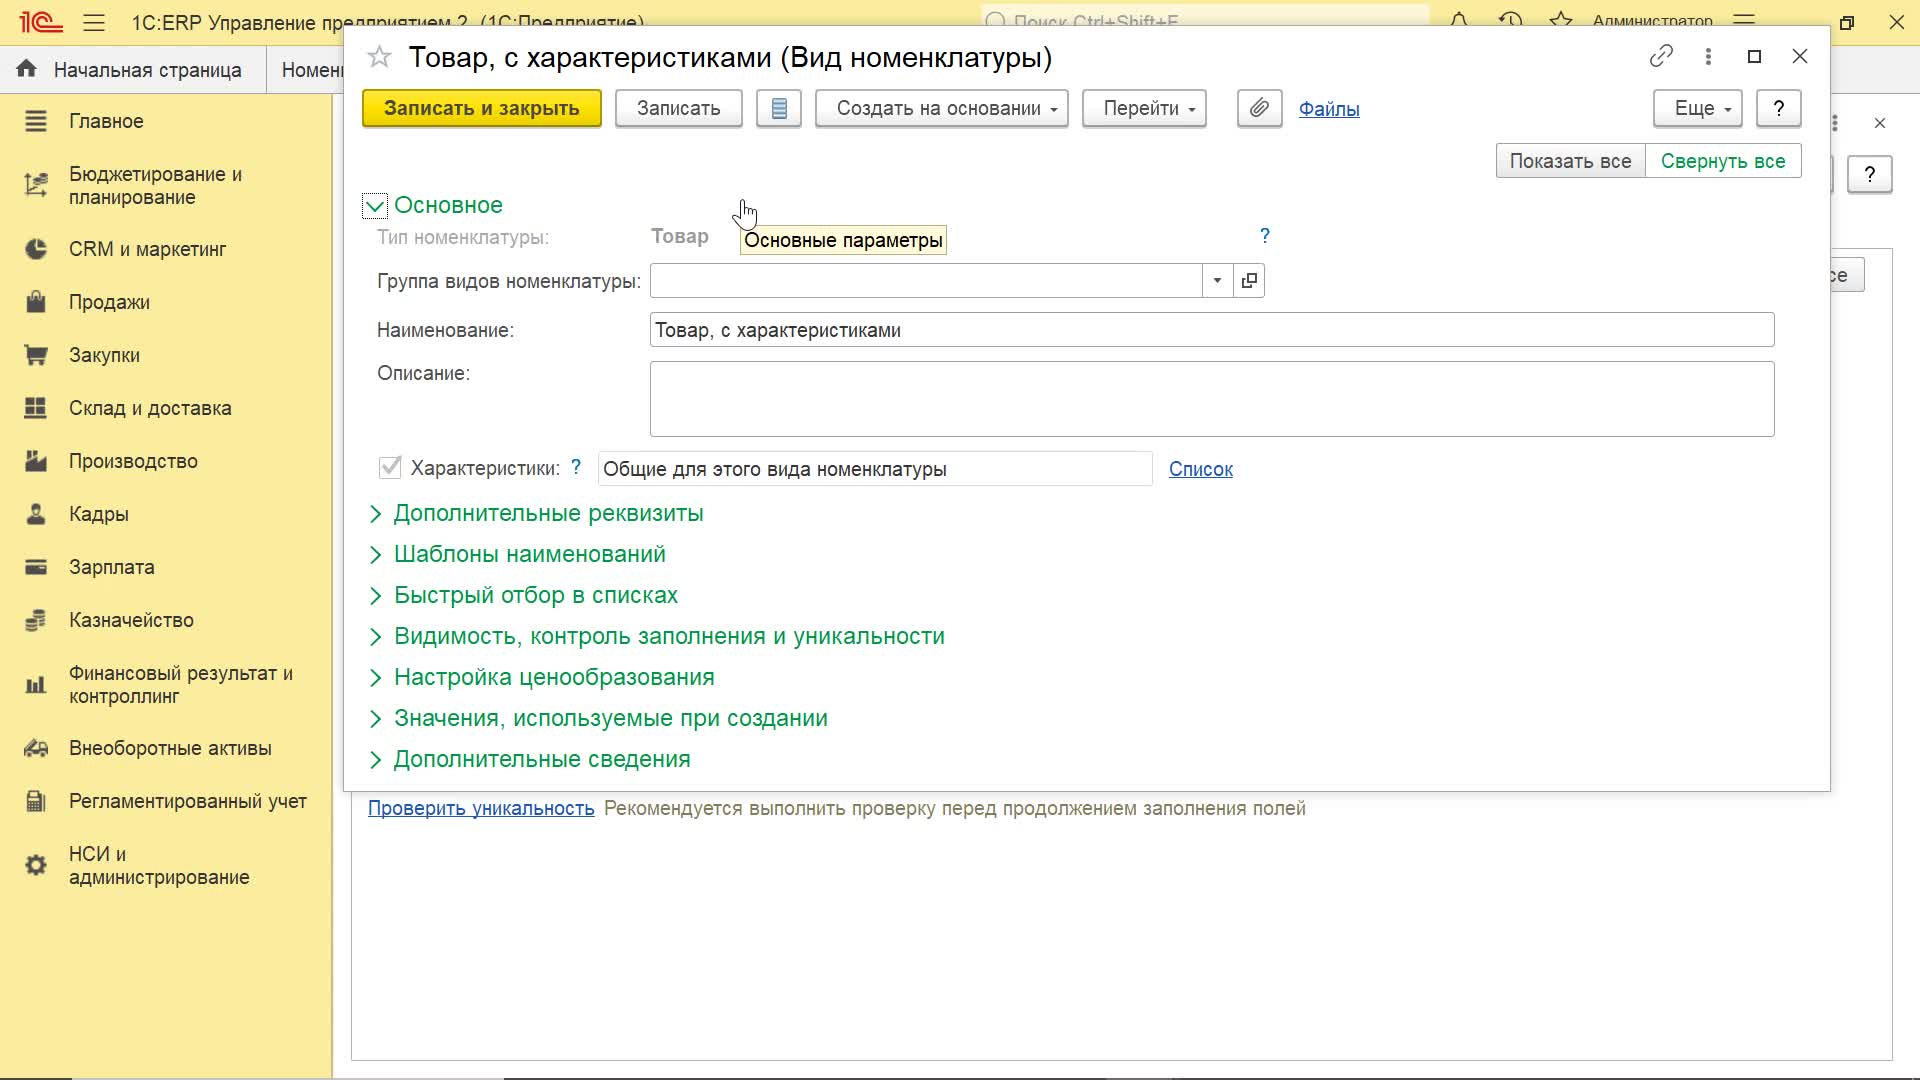Add form to favorites with star icon
1920x1080 pixels.
point(379,57)
